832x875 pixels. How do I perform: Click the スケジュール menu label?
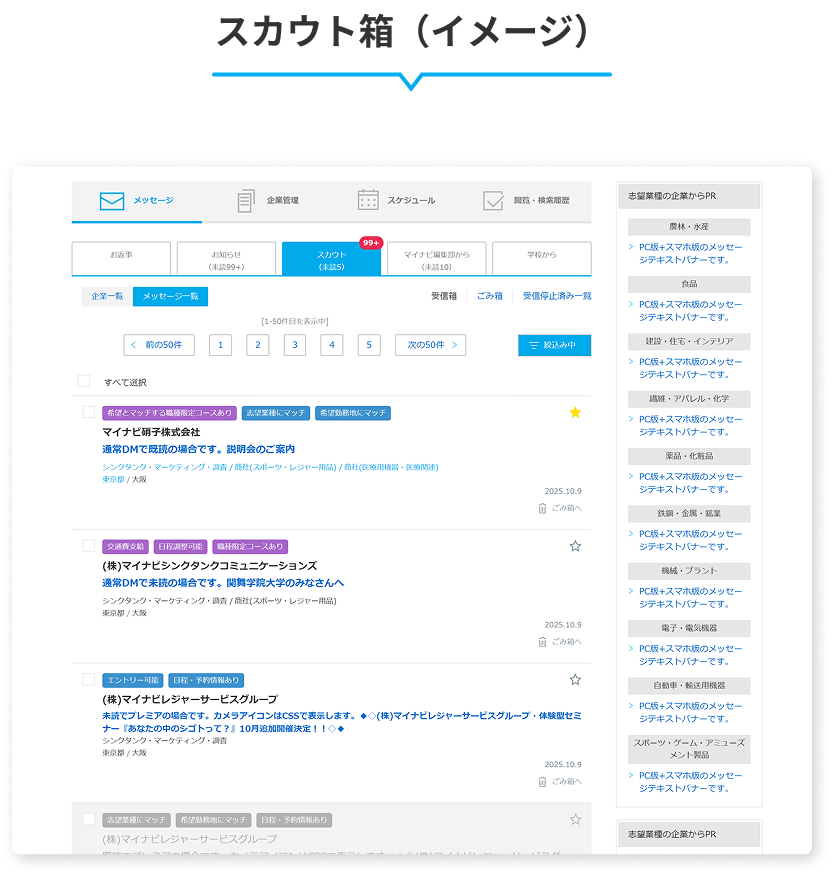pyautogui.click(x=411, y=200)
